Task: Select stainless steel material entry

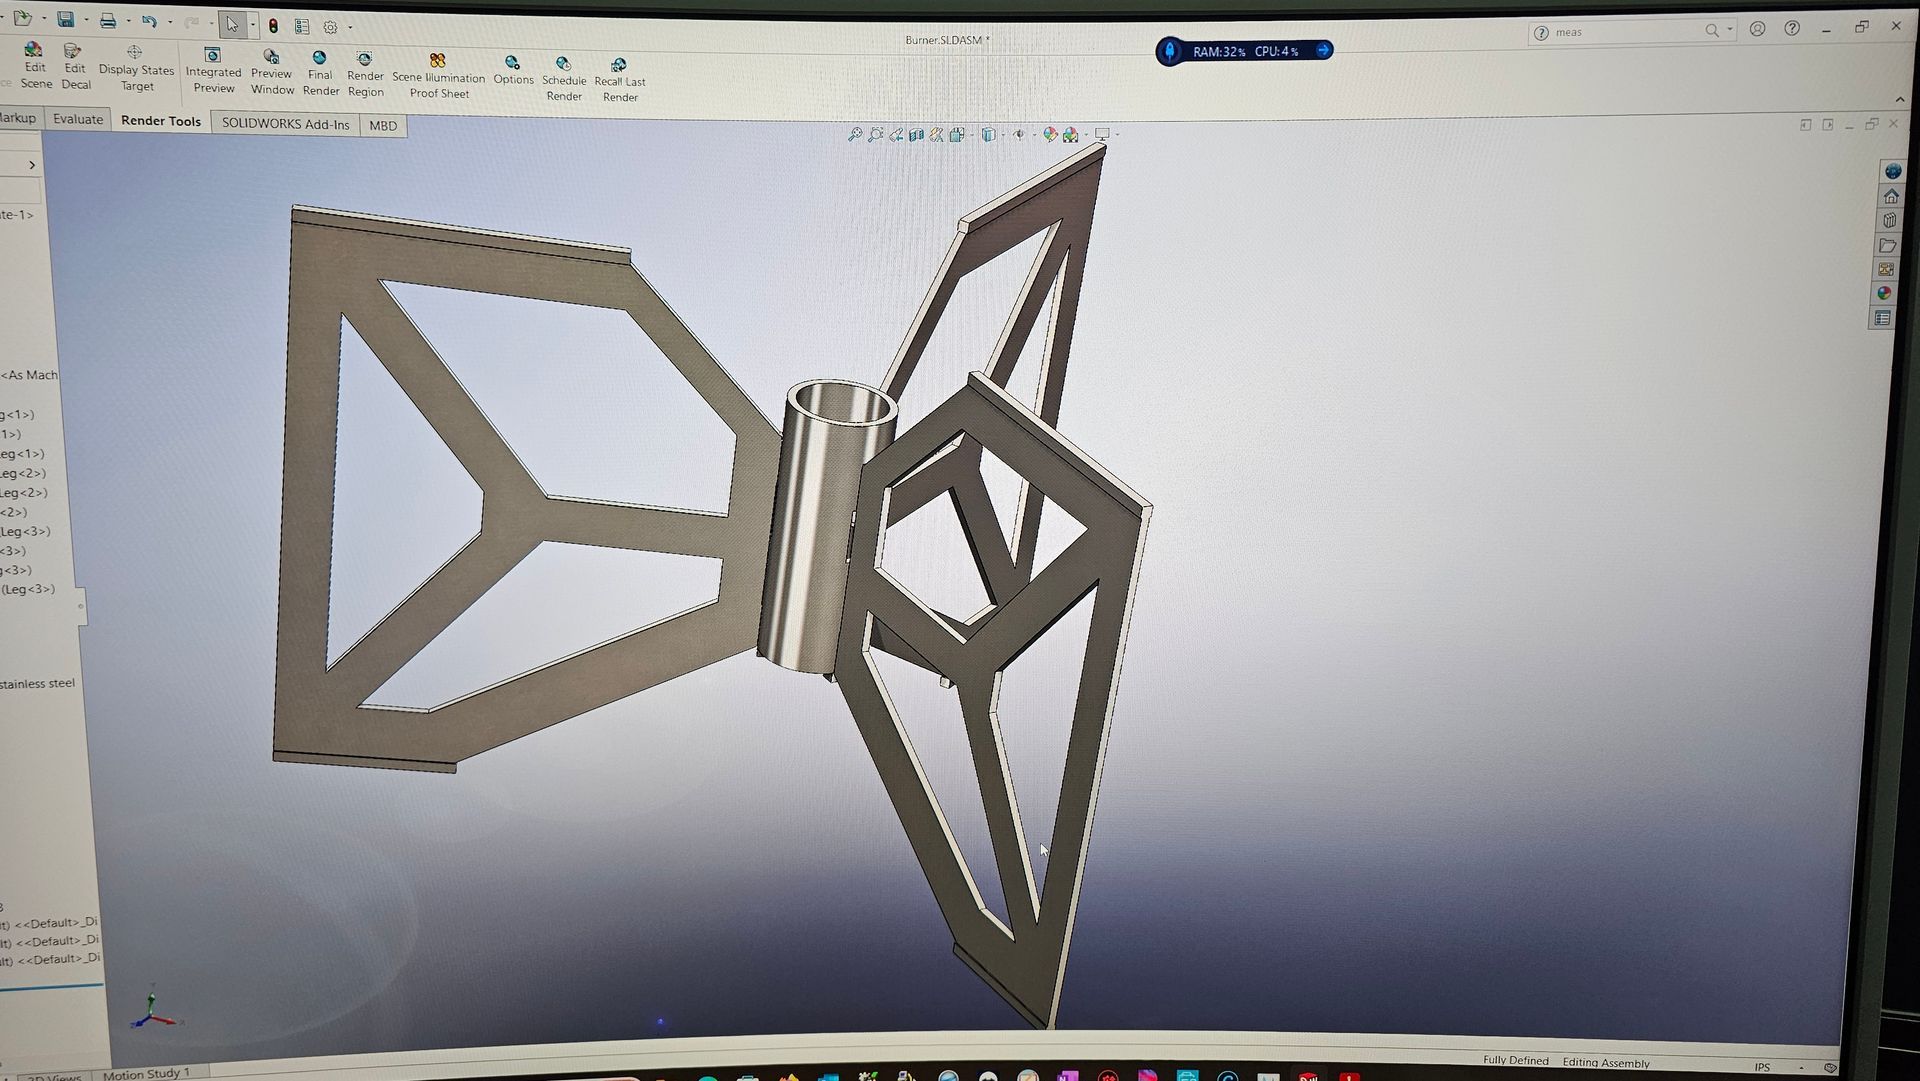Action: coord(38,684)
